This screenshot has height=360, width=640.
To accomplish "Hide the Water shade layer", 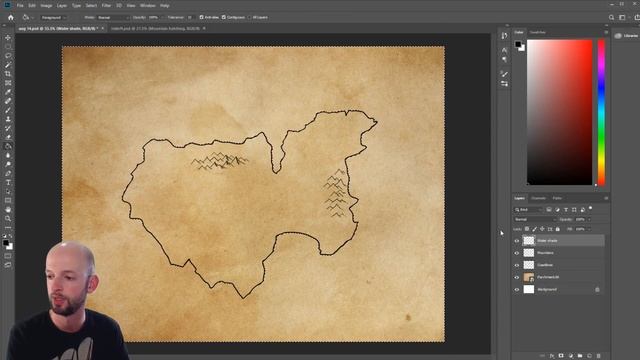I will coord(517,241).
